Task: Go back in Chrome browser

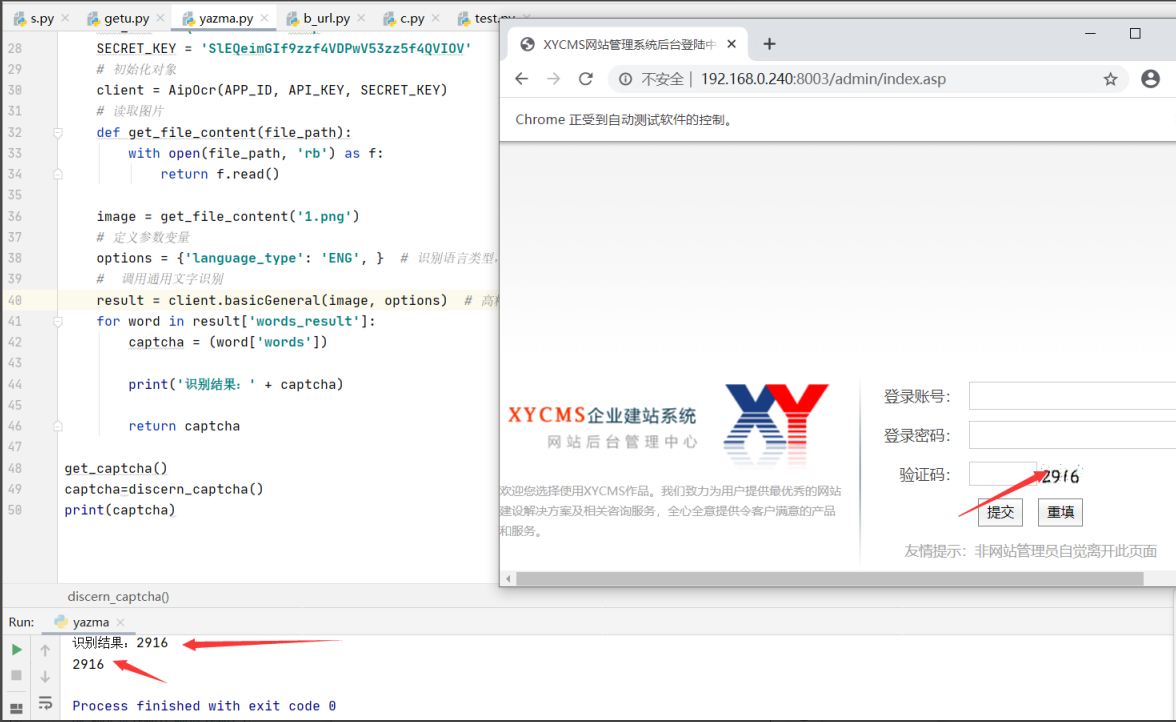Action: [522, 79]
